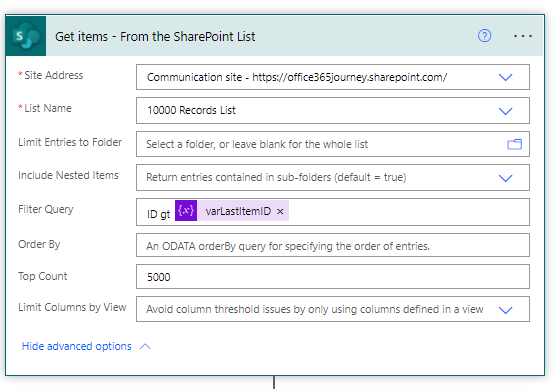The height and width of the screenshot is (389, 557).
Task: Open the help question mark icon
Action: 484,36
